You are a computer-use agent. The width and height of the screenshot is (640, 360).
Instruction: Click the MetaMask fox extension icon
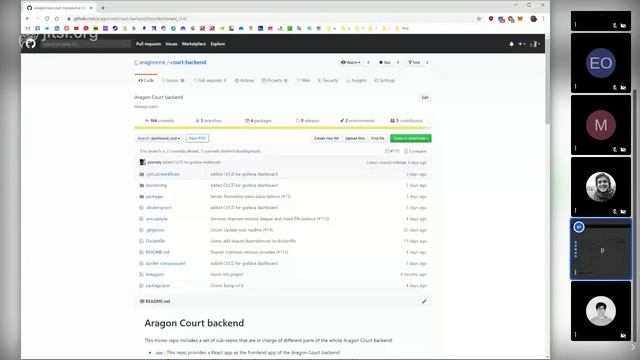[520, 19]
